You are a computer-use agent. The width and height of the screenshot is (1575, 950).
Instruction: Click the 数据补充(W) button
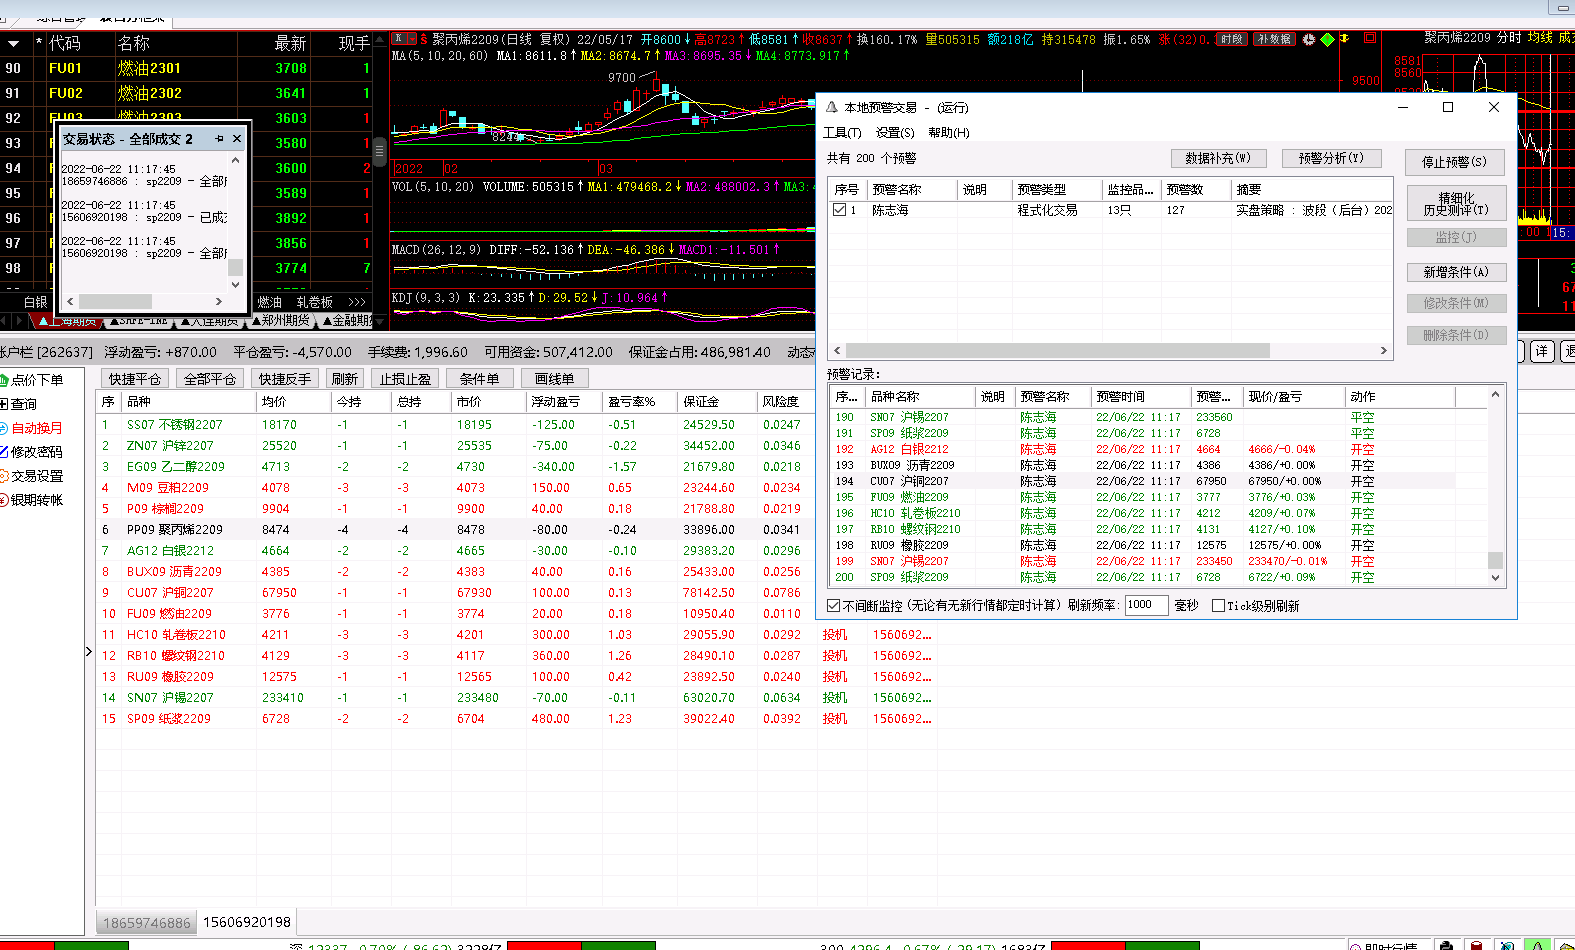click(x=1218, y=158)
